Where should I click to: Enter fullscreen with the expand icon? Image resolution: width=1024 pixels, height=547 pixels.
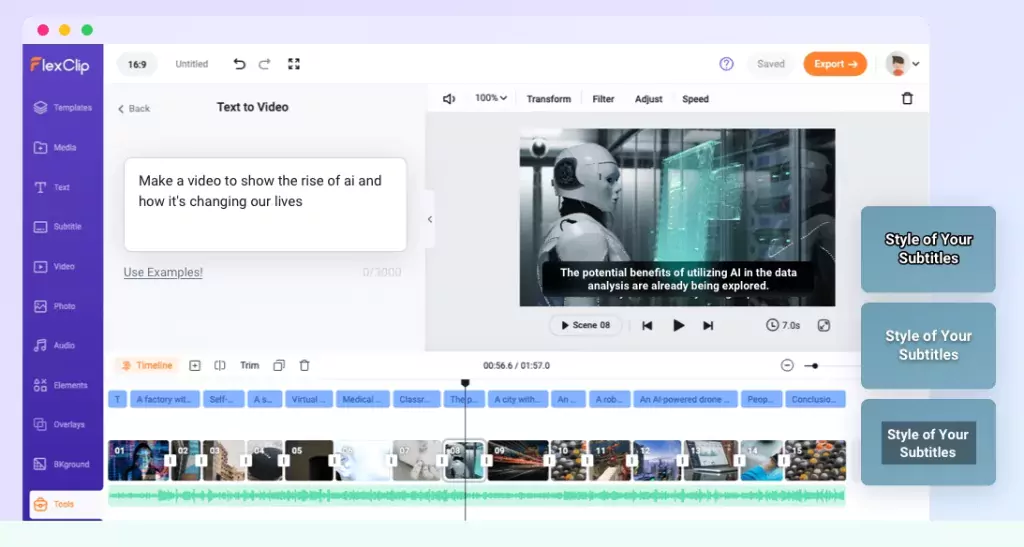point(294,64)
